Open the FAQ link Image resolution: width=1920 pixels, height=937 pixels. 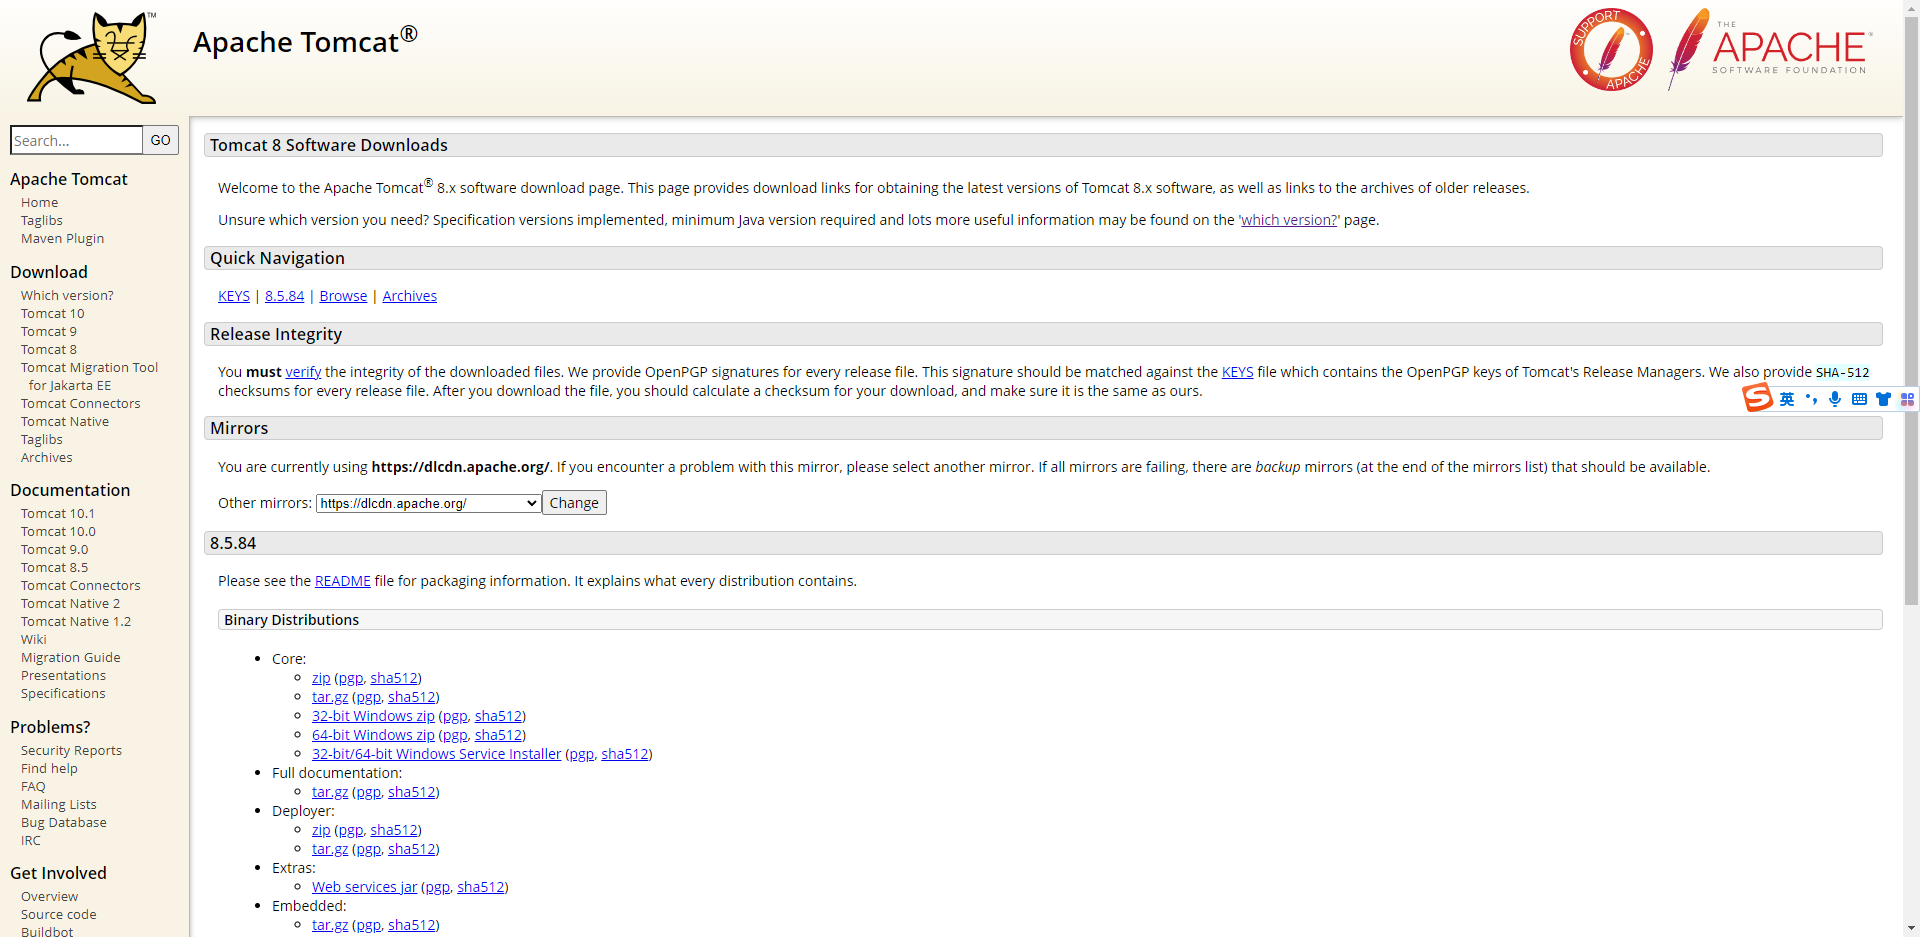tap(33, 786)
